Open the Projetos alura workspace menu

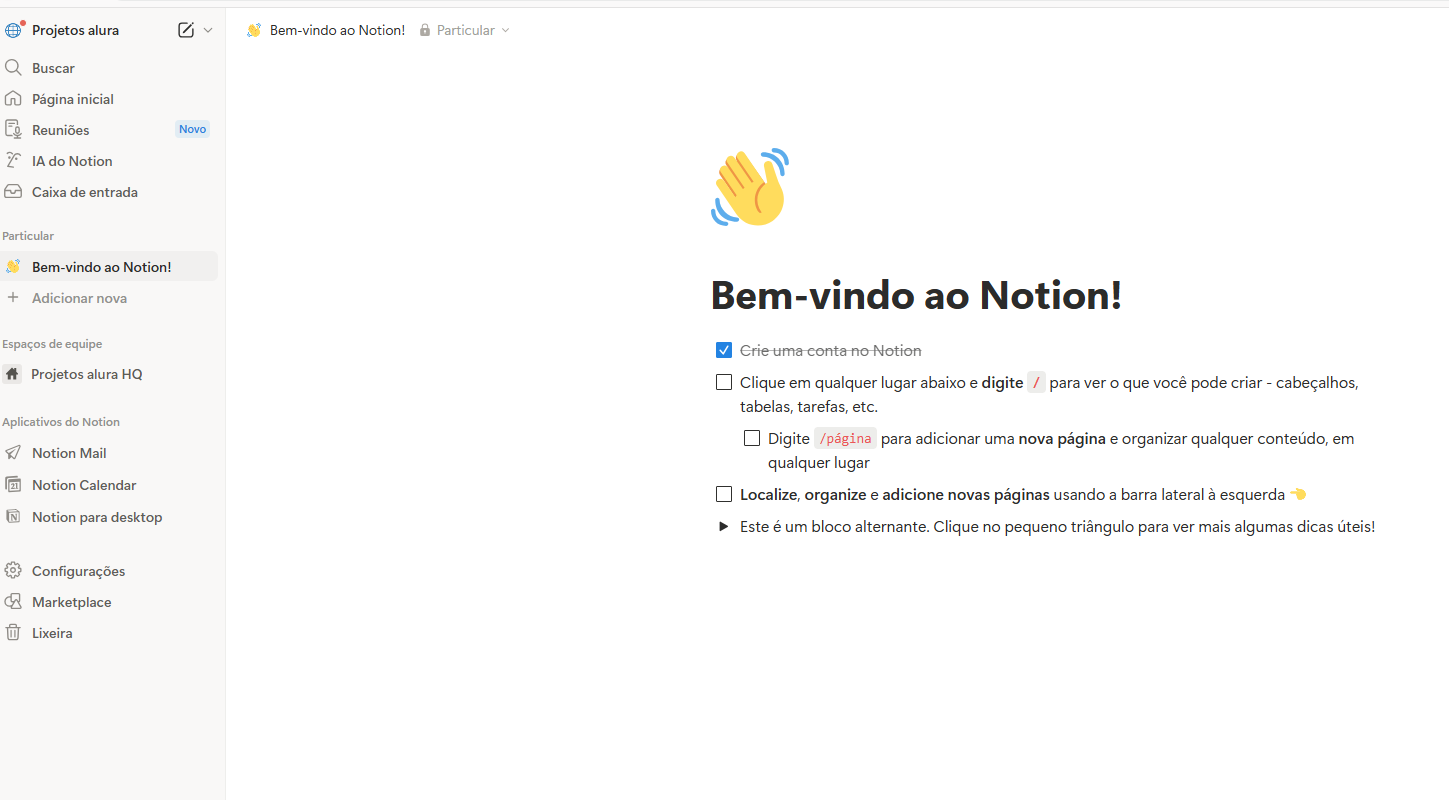pos(75,29)
